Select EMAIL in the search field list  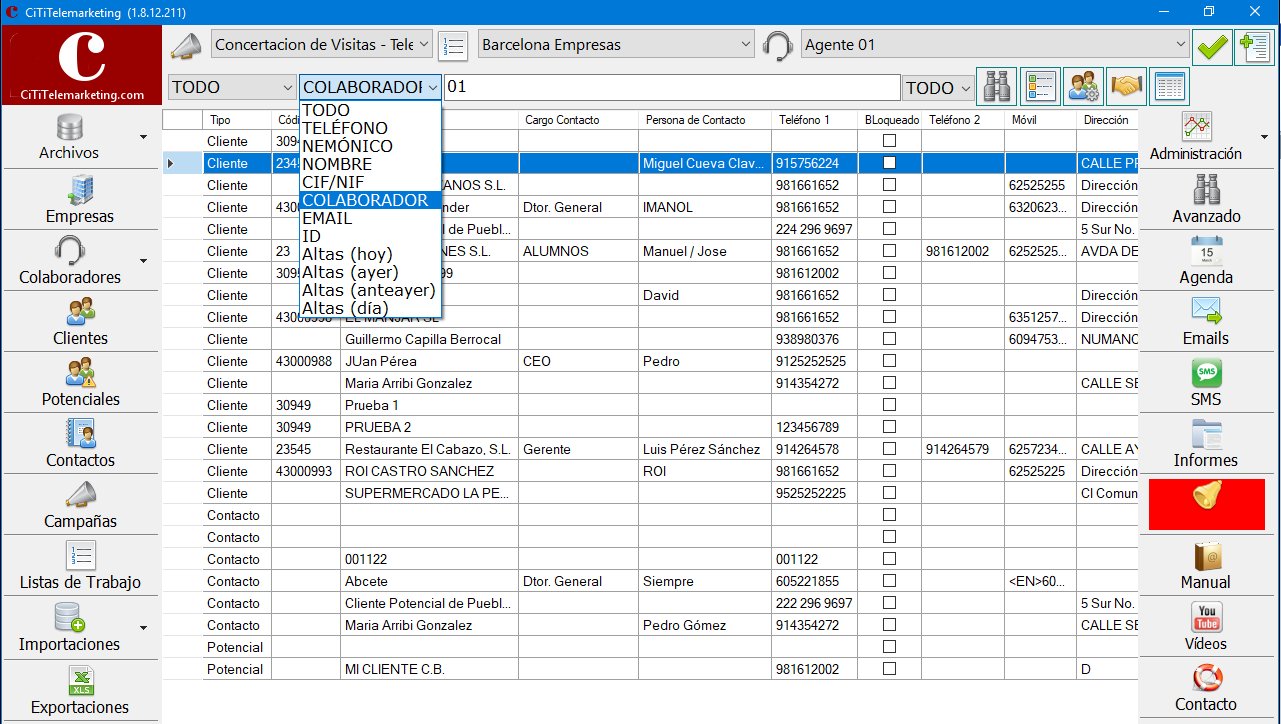pos(370,218)
